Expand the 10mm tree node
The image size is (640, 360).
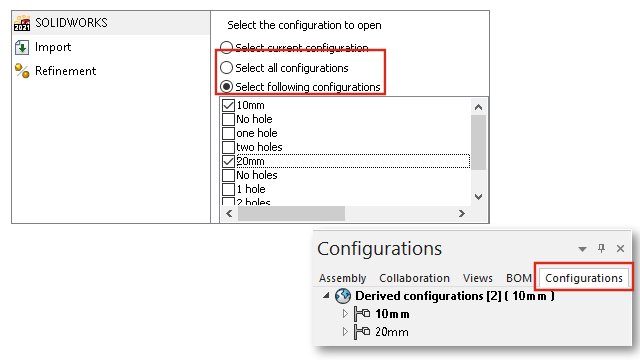345,313
